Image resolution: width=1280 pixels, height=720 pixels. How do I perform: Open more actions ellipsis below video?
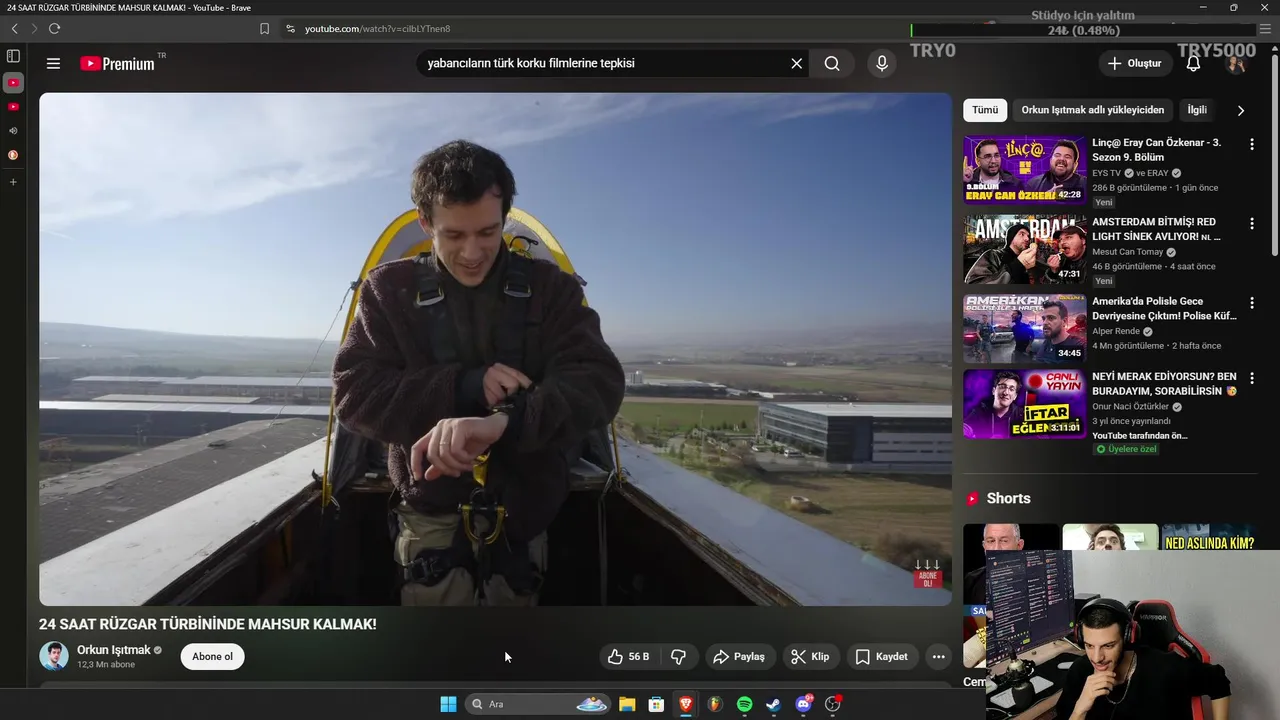click(938, 657)
